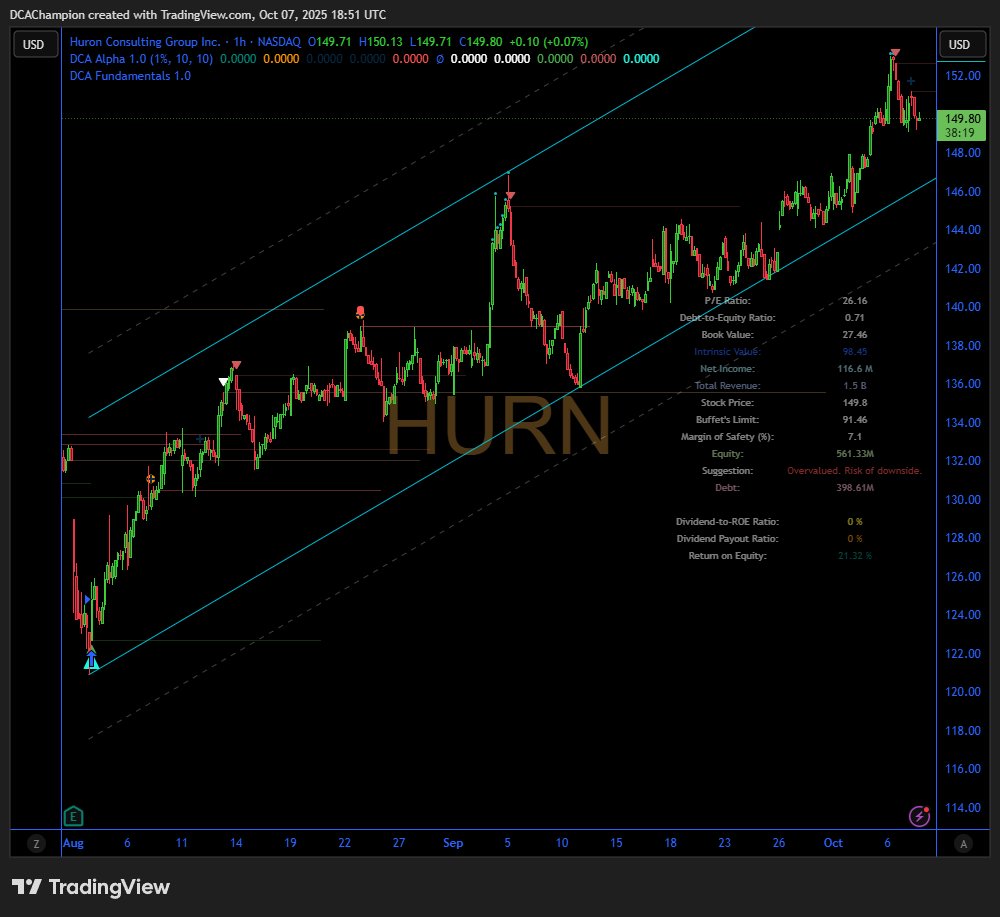This screenshot has height=917, width=1000.
Task: Click the +0.10 (+0.07%) change value
Action: click(548, 41)
